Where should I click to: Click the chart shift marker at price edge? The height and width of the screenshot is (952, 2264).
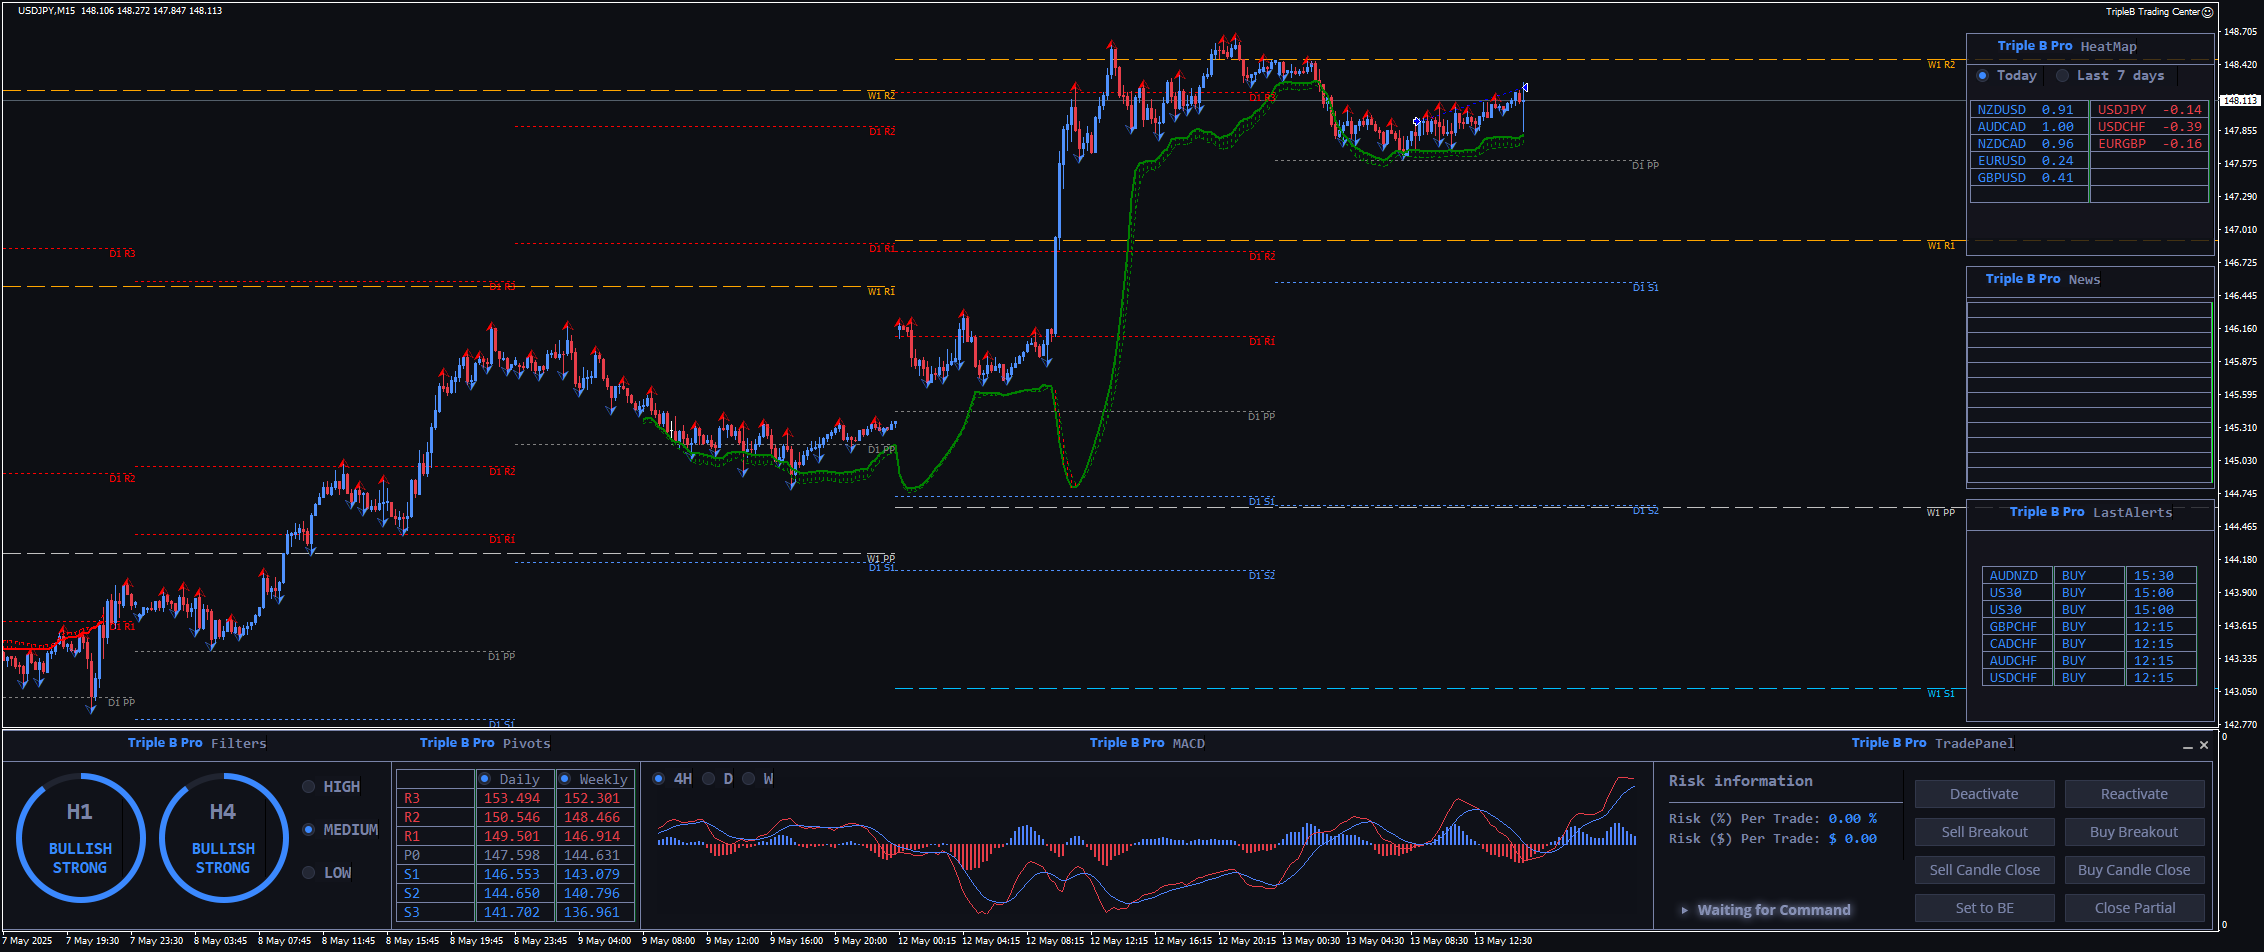tap(1524, 87)
